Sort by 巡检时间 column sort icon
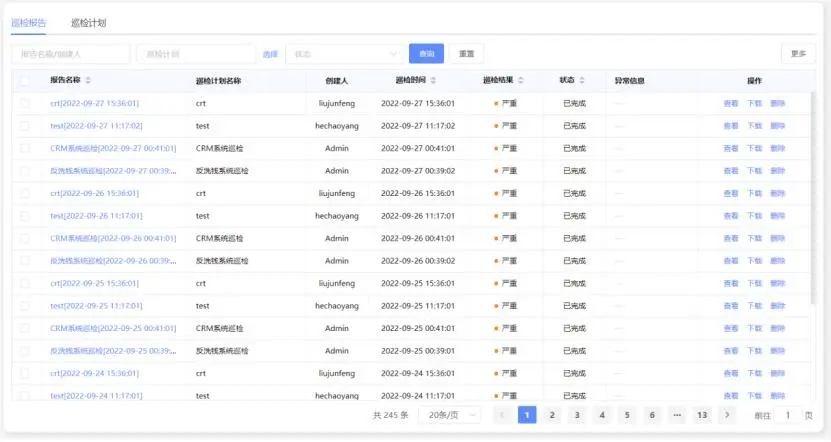Screen dimensions: 831x442 click(x=433, y=80)
